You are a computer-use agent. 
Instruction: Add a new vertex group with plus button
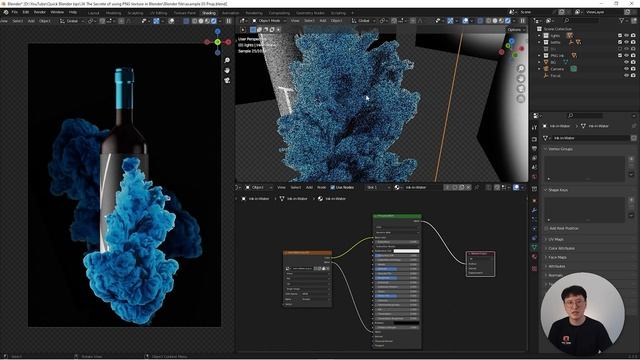(631, 158)
